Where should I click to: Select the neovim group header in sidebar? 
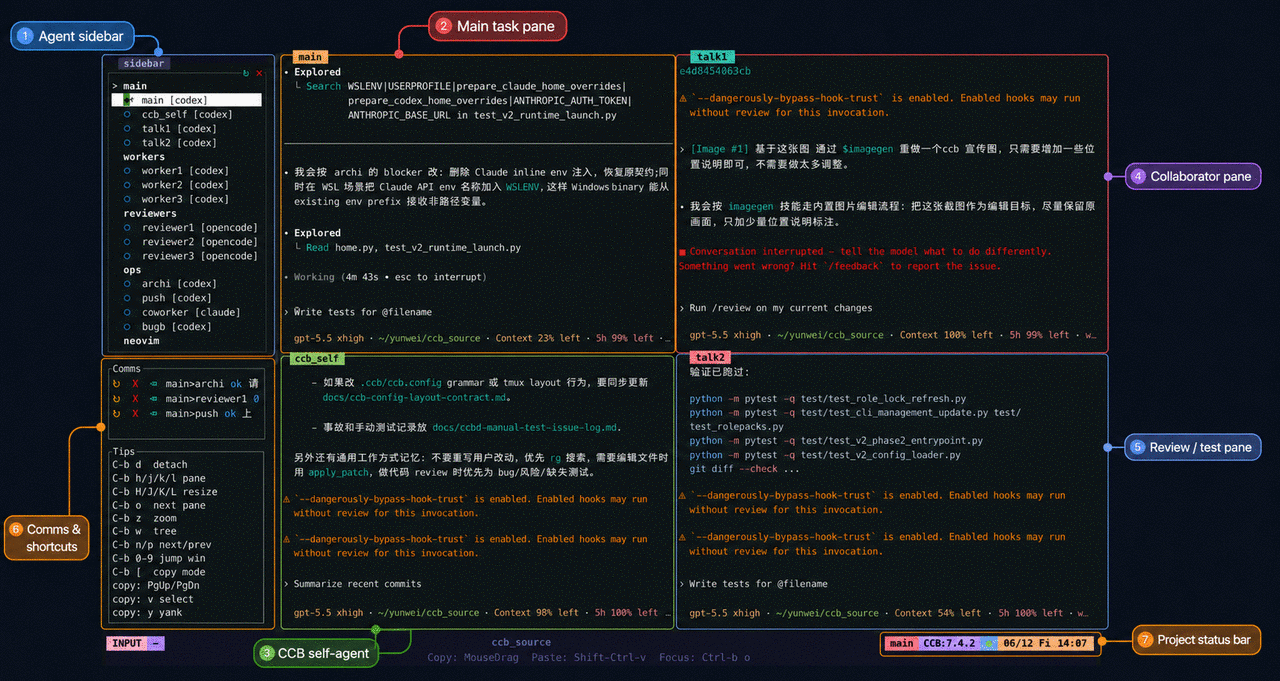pos(141,341)
